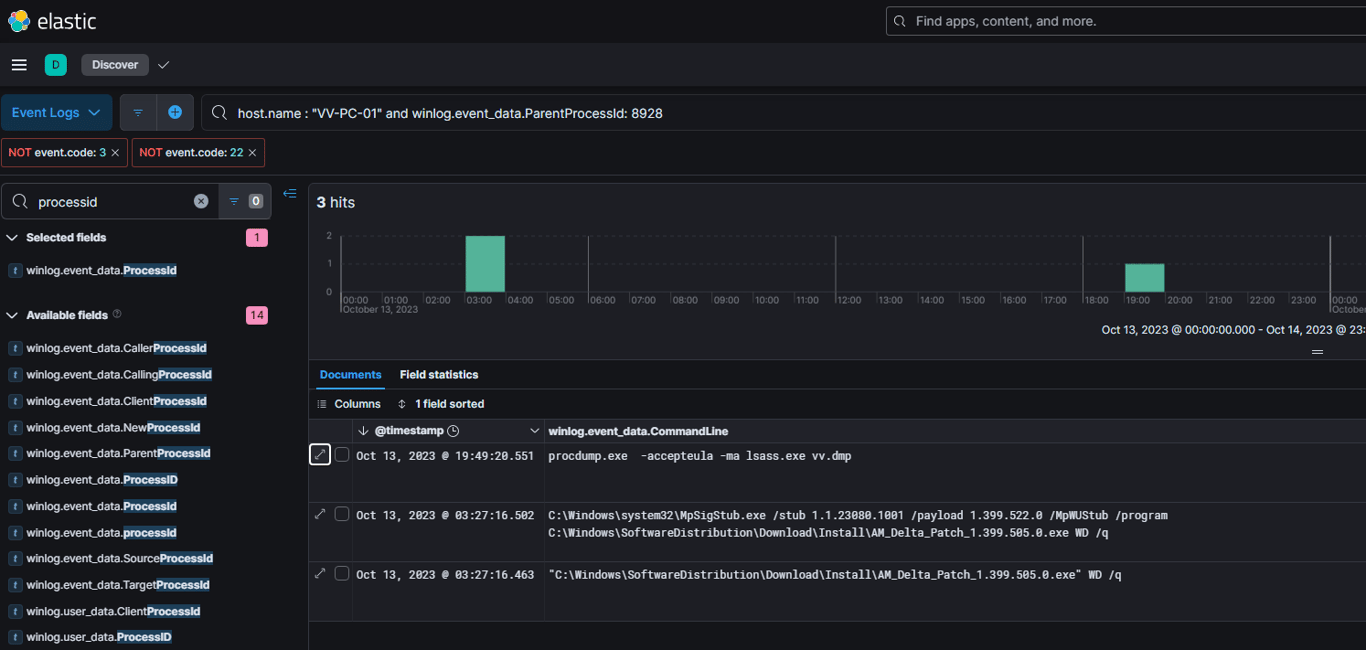Tick the AM_Delta_Patch row checkbox
Viewport: 1366px width, 650px height.
point(342,574)
